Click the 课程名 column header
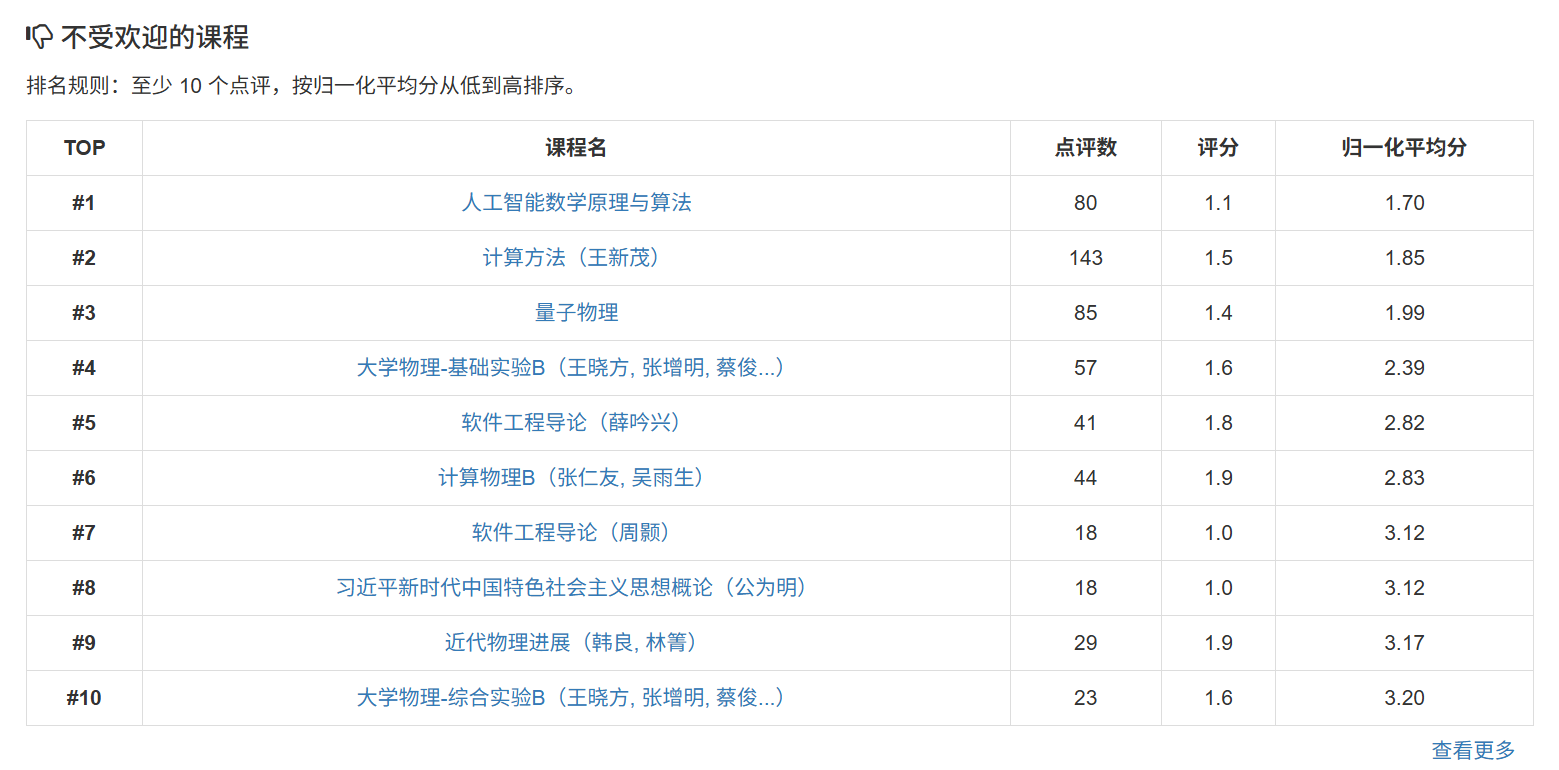Viewport: 1559px width, 770px height. [576, 148]
